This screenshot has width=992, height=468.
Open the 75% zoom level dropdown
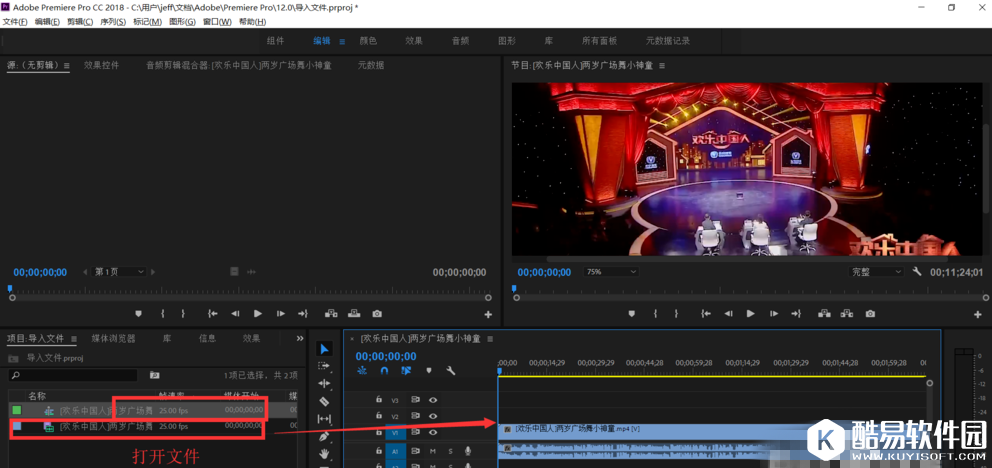pyautogui.click(x=610, y=272)
